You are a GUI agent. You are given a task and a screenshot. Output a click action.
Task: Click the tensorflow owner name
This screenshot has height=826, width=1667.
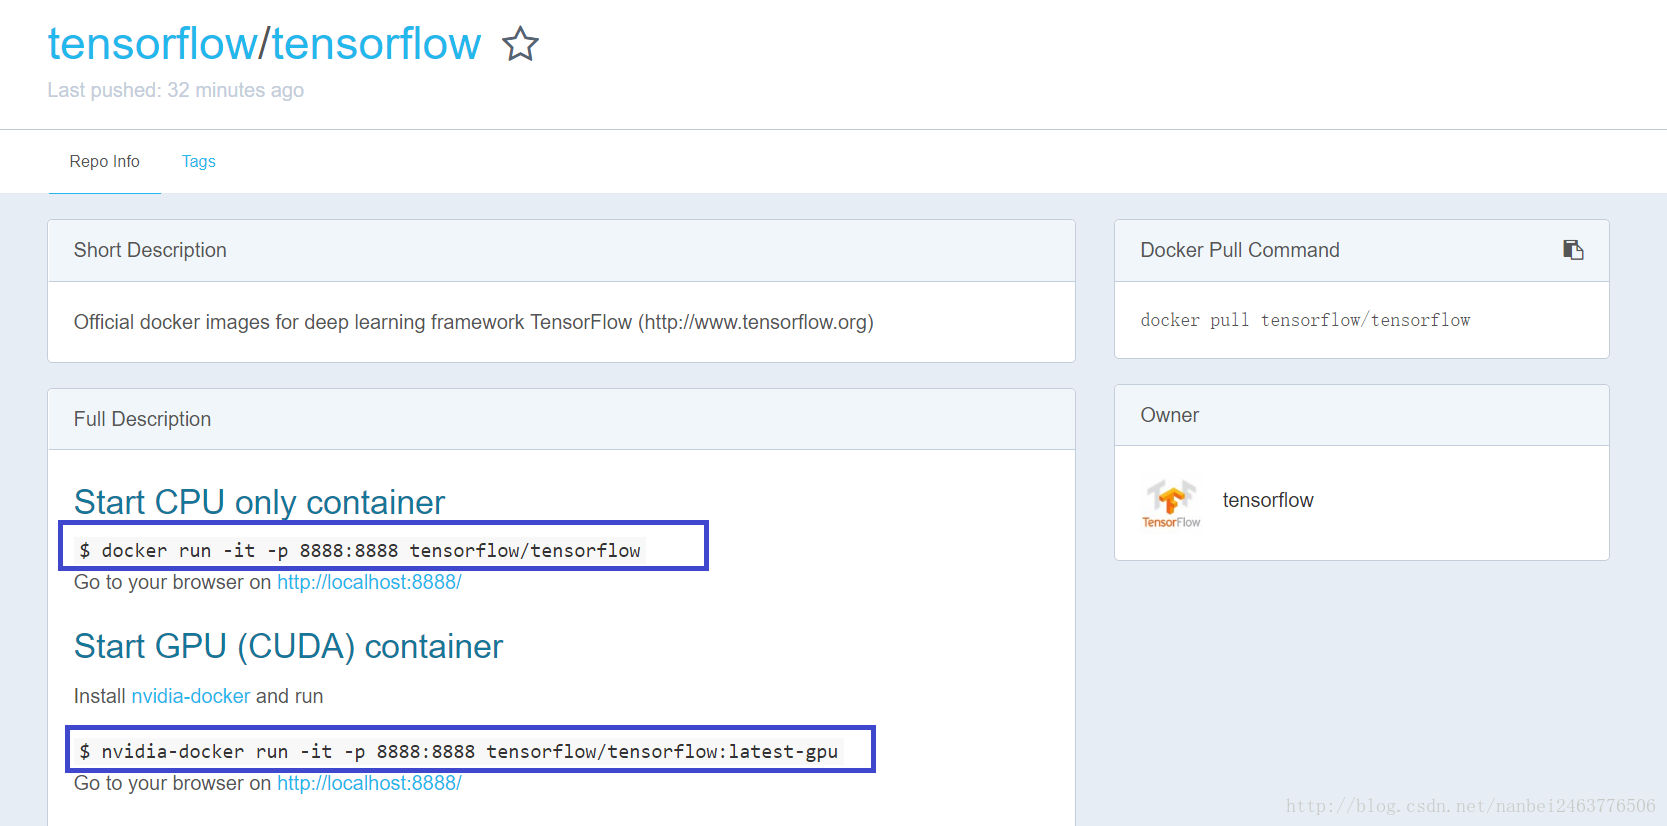tap(1268, 500)
